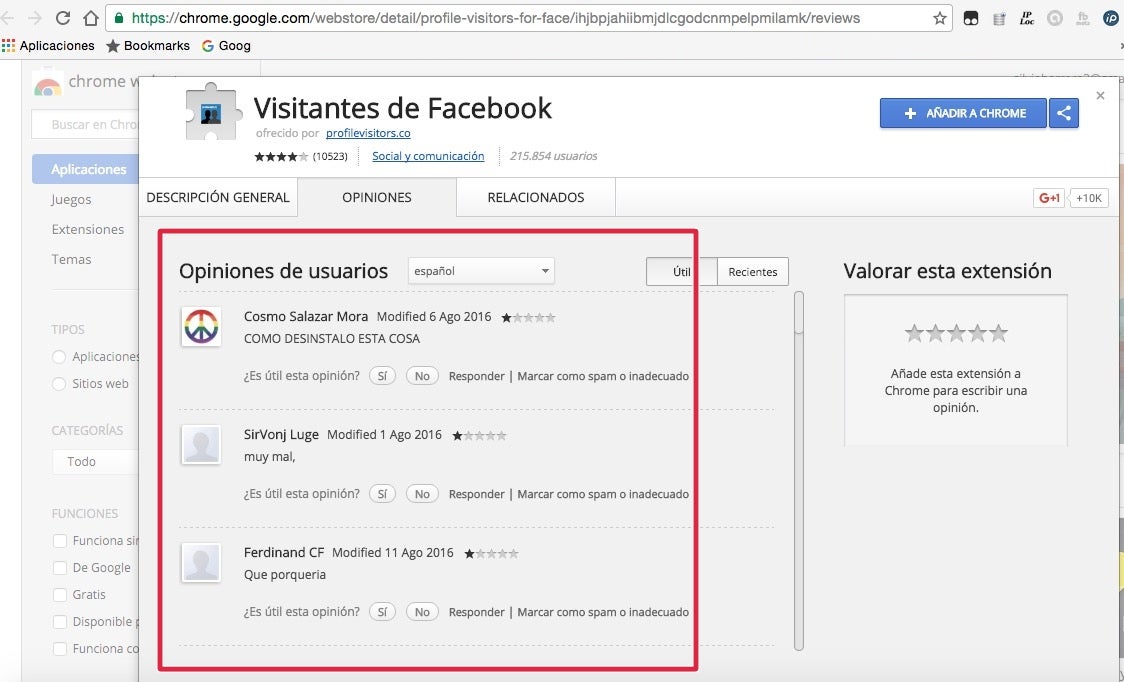Click the Chrome Web Store logo
1124x682 pixels.
(x=47, y=84)
